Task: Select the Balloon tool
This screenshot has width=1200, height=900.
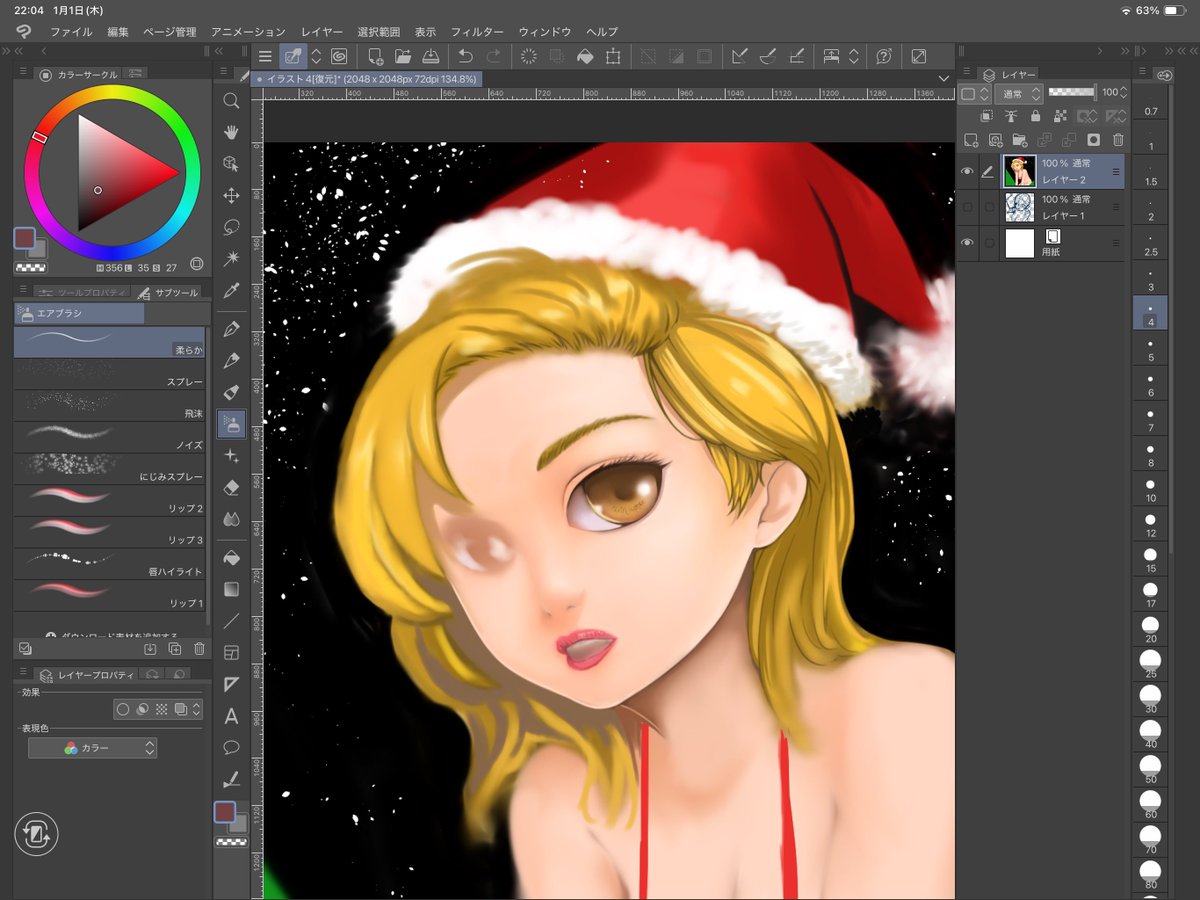Action: tap(231, 747)
